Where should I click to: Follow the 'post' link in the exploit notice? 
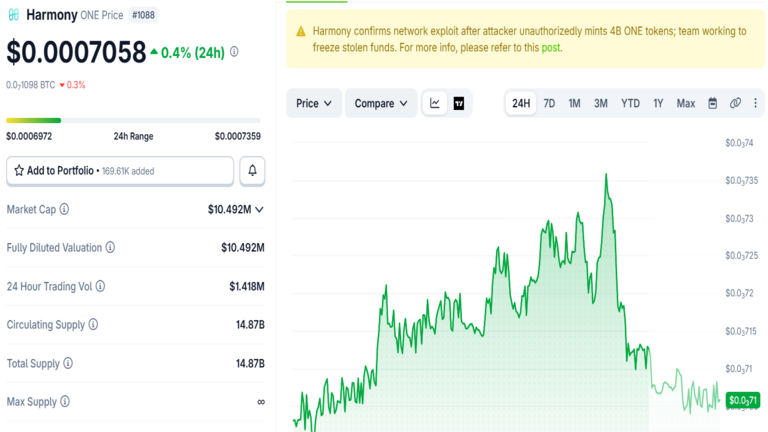click(551, 48)
